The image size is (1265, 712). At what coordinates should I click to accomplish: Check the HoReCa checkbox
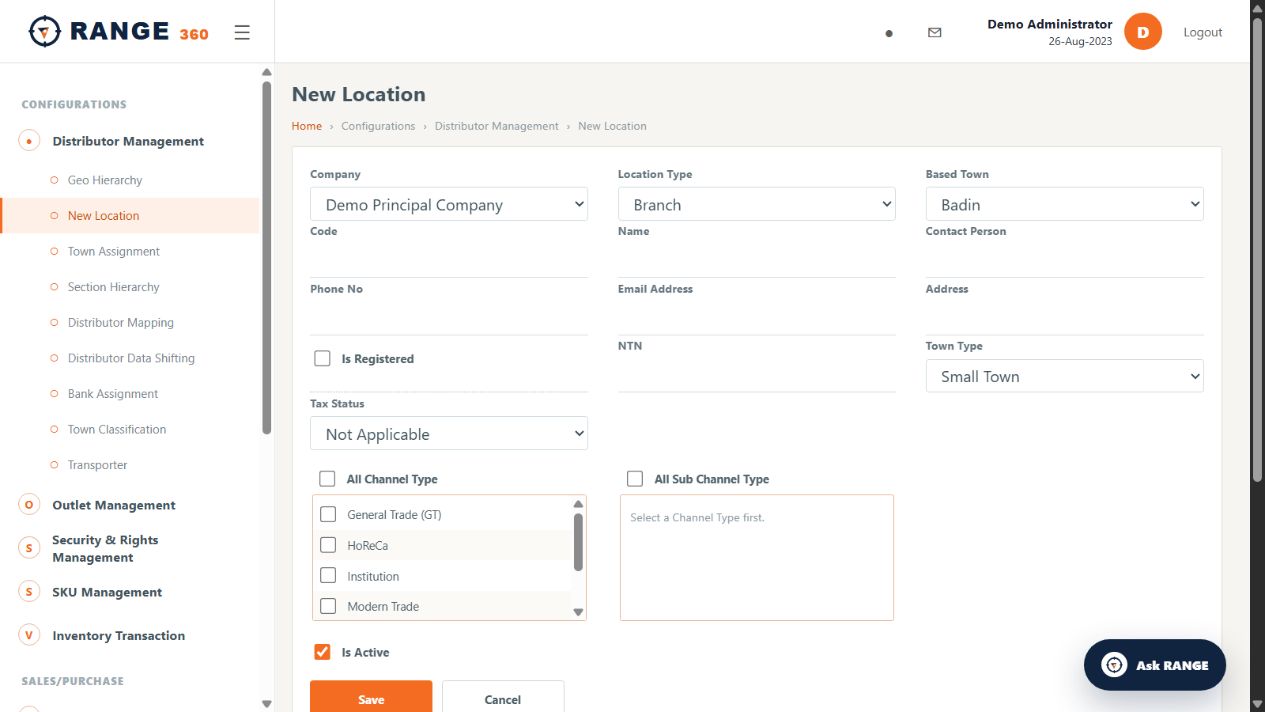click(x=328, y=545)
